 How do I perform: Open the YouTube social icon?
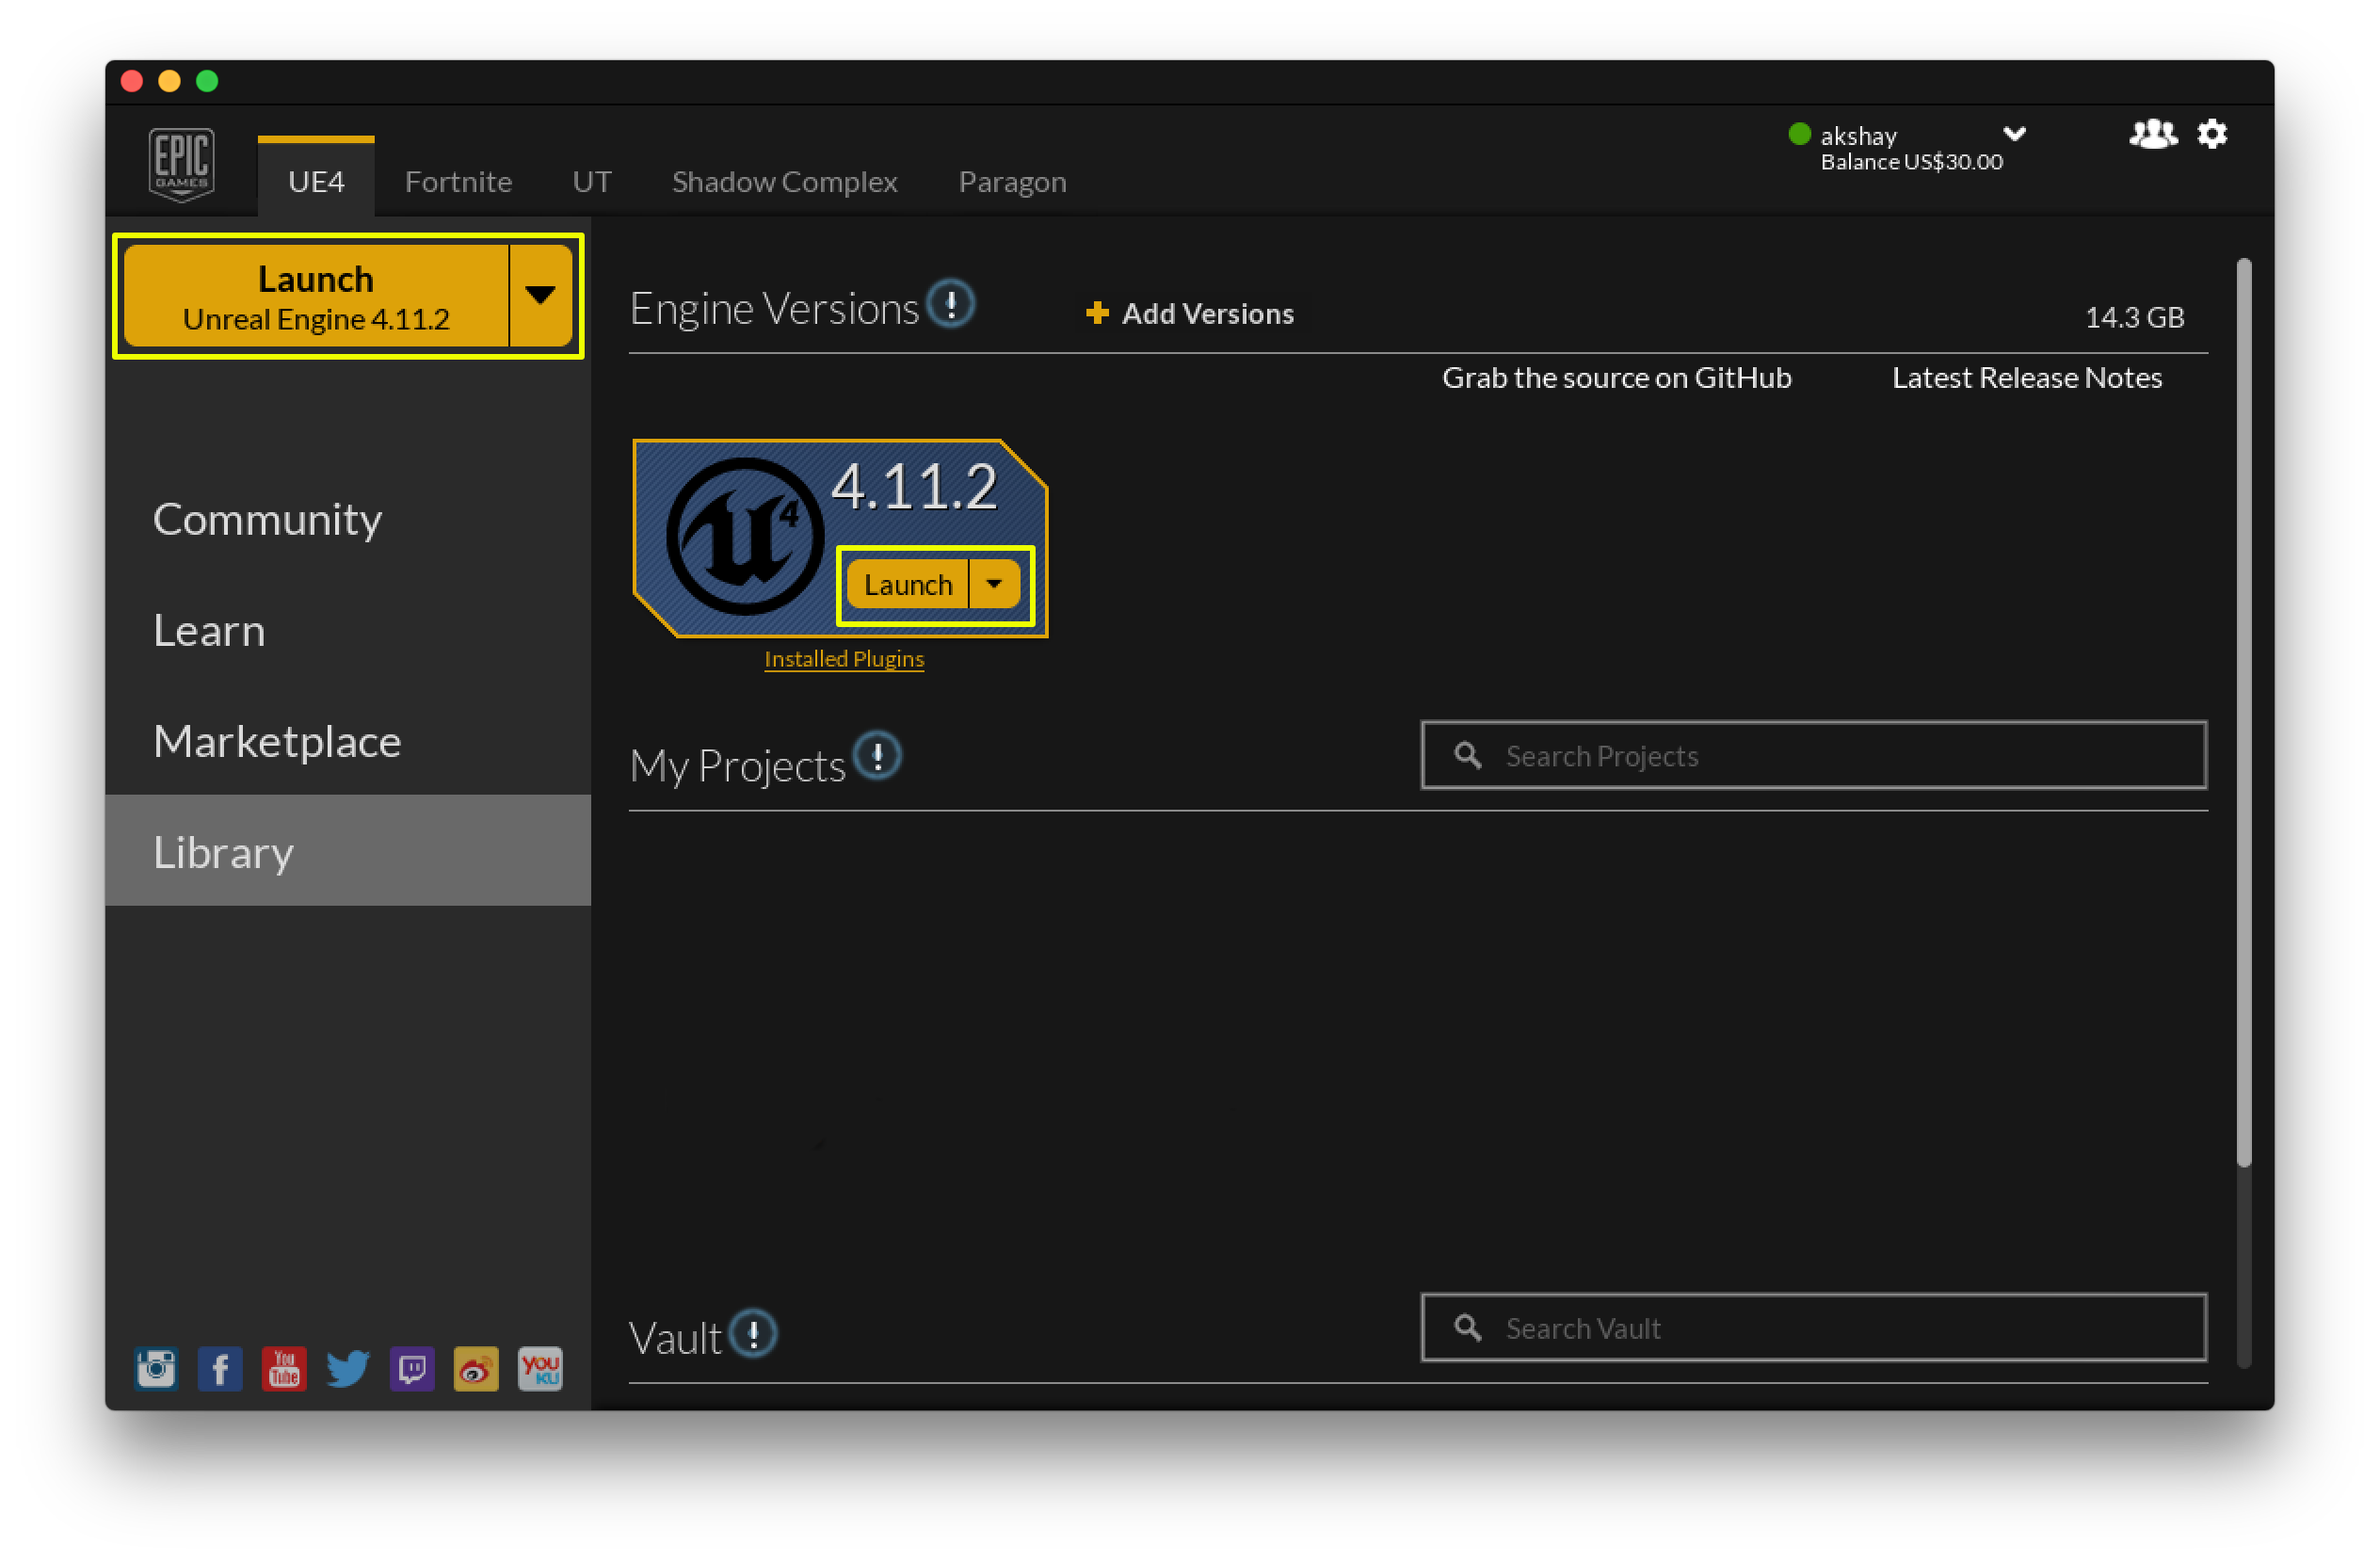click(284, 1368)
